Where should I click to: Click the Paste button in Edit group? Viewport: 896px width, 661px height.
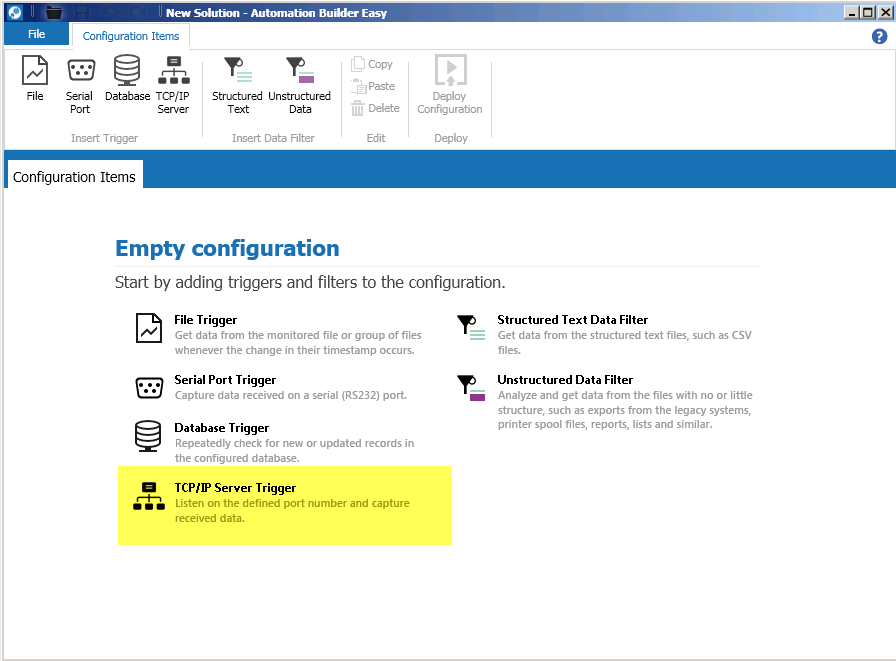(x=373, y=86)
